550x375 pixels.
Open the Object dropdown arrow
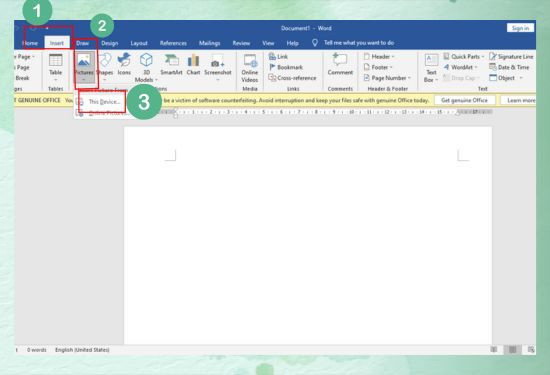click(521, 78)
